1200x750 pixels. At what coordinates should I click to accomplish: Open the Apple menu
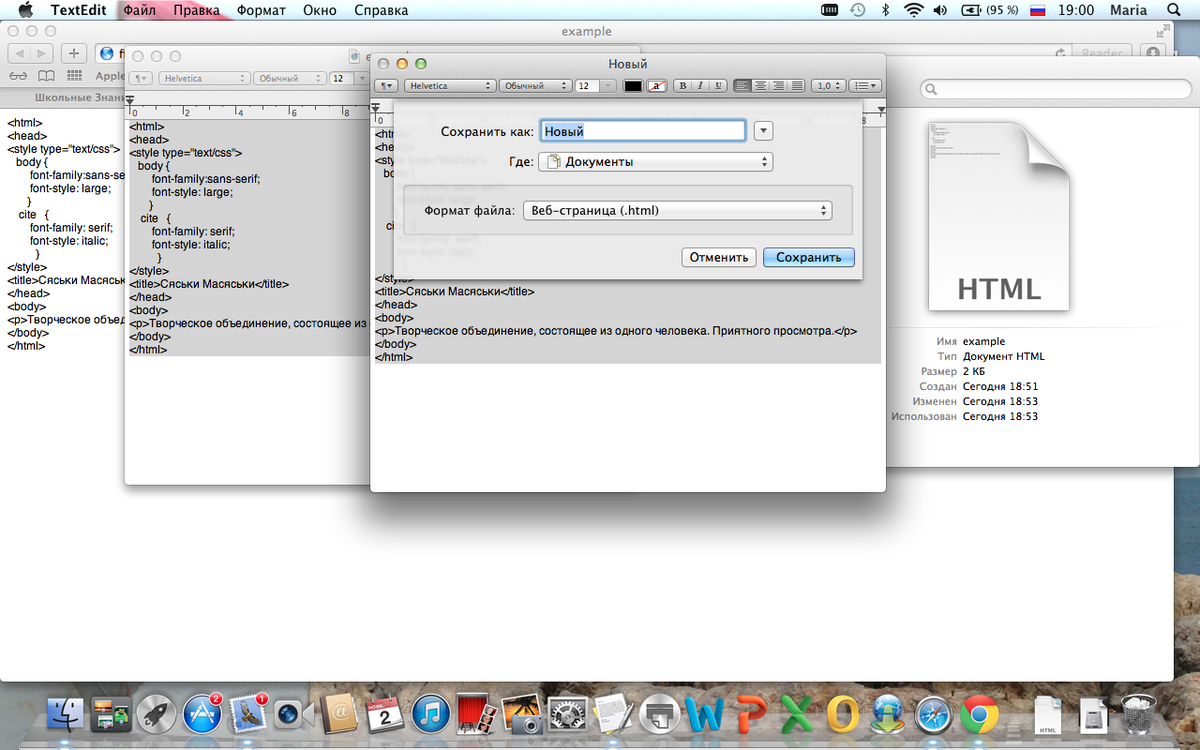[x=24, y=10]
